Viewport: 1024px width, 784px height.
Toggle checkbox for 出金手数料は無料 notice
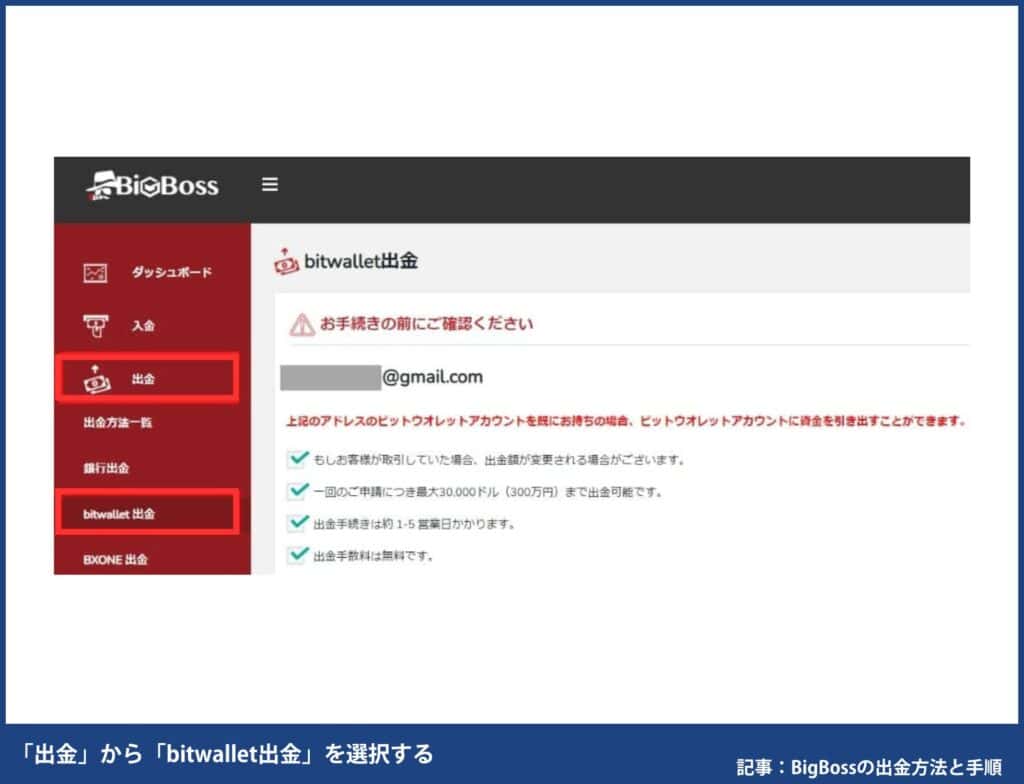[298, 555]
